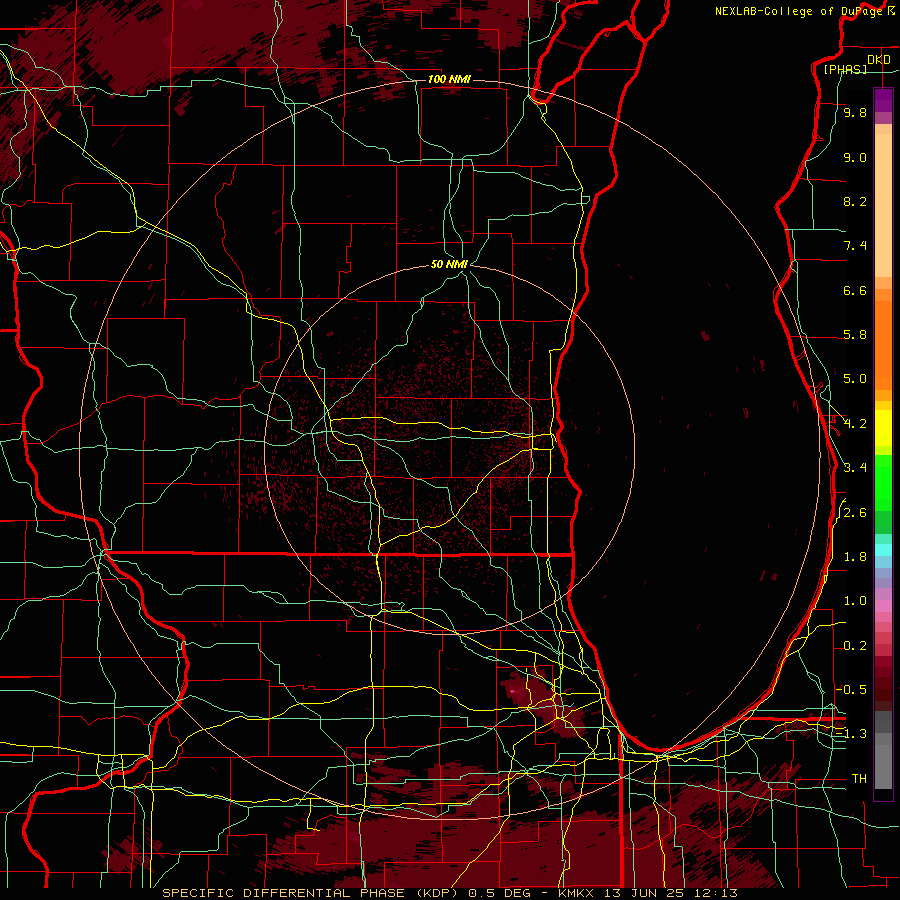Click the DKD label above the color scale

click(x=878, y=60)
